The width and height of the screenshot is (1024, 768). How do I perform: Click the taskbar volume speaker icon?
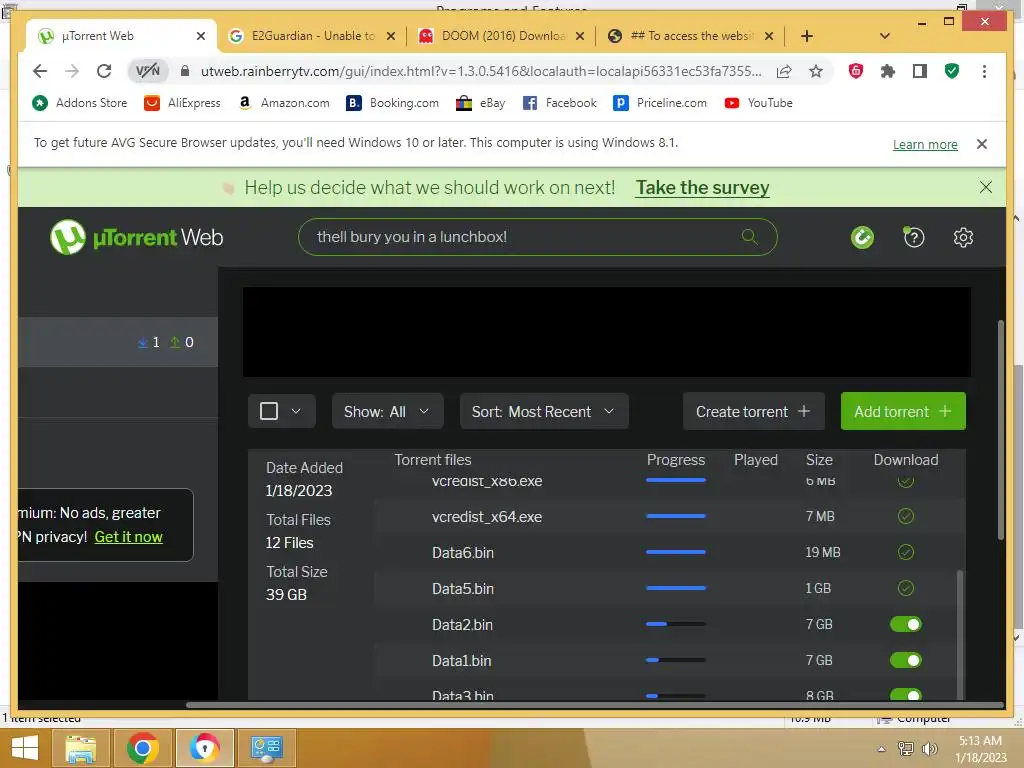click(929, 749)
